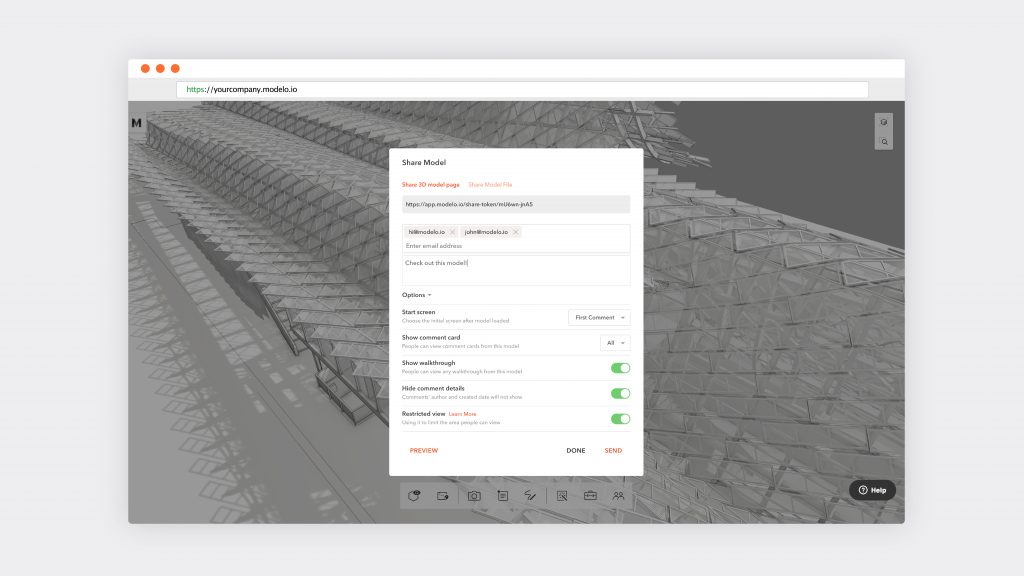Click the Start screen label
1024x576 pixels.
(418, 312)
